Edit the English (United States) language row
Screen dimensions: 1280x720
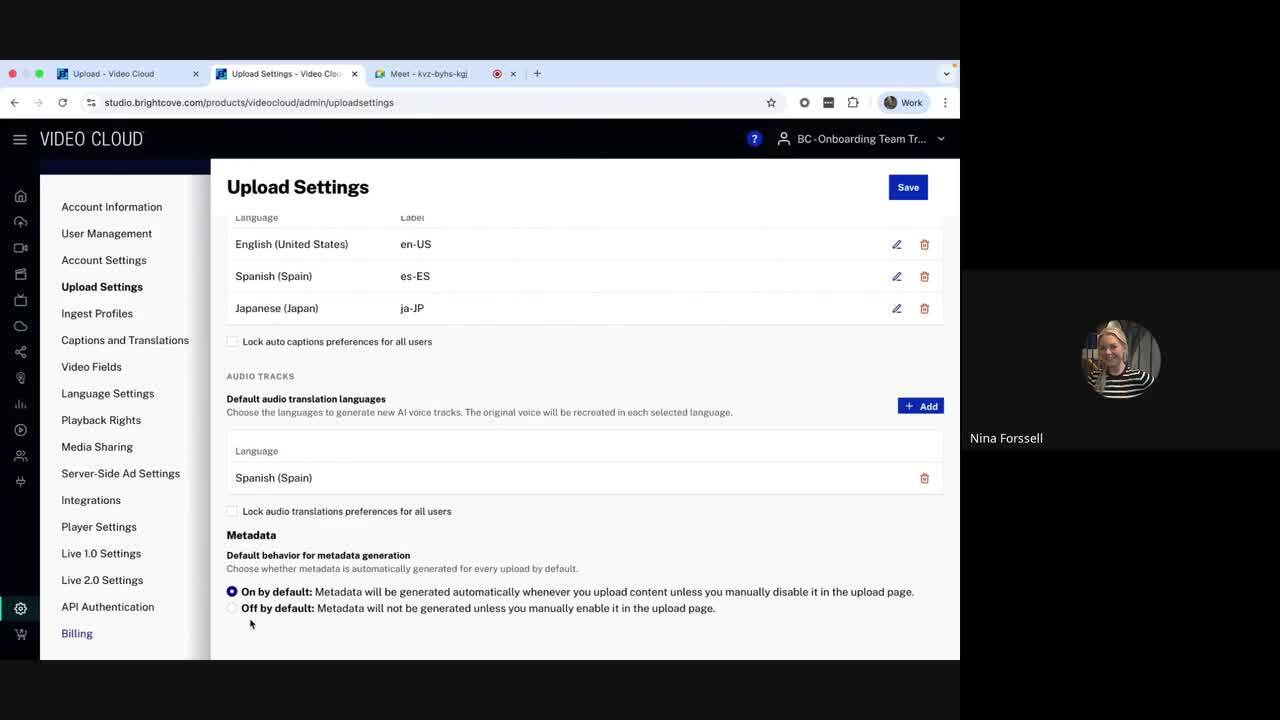[896, 245]
